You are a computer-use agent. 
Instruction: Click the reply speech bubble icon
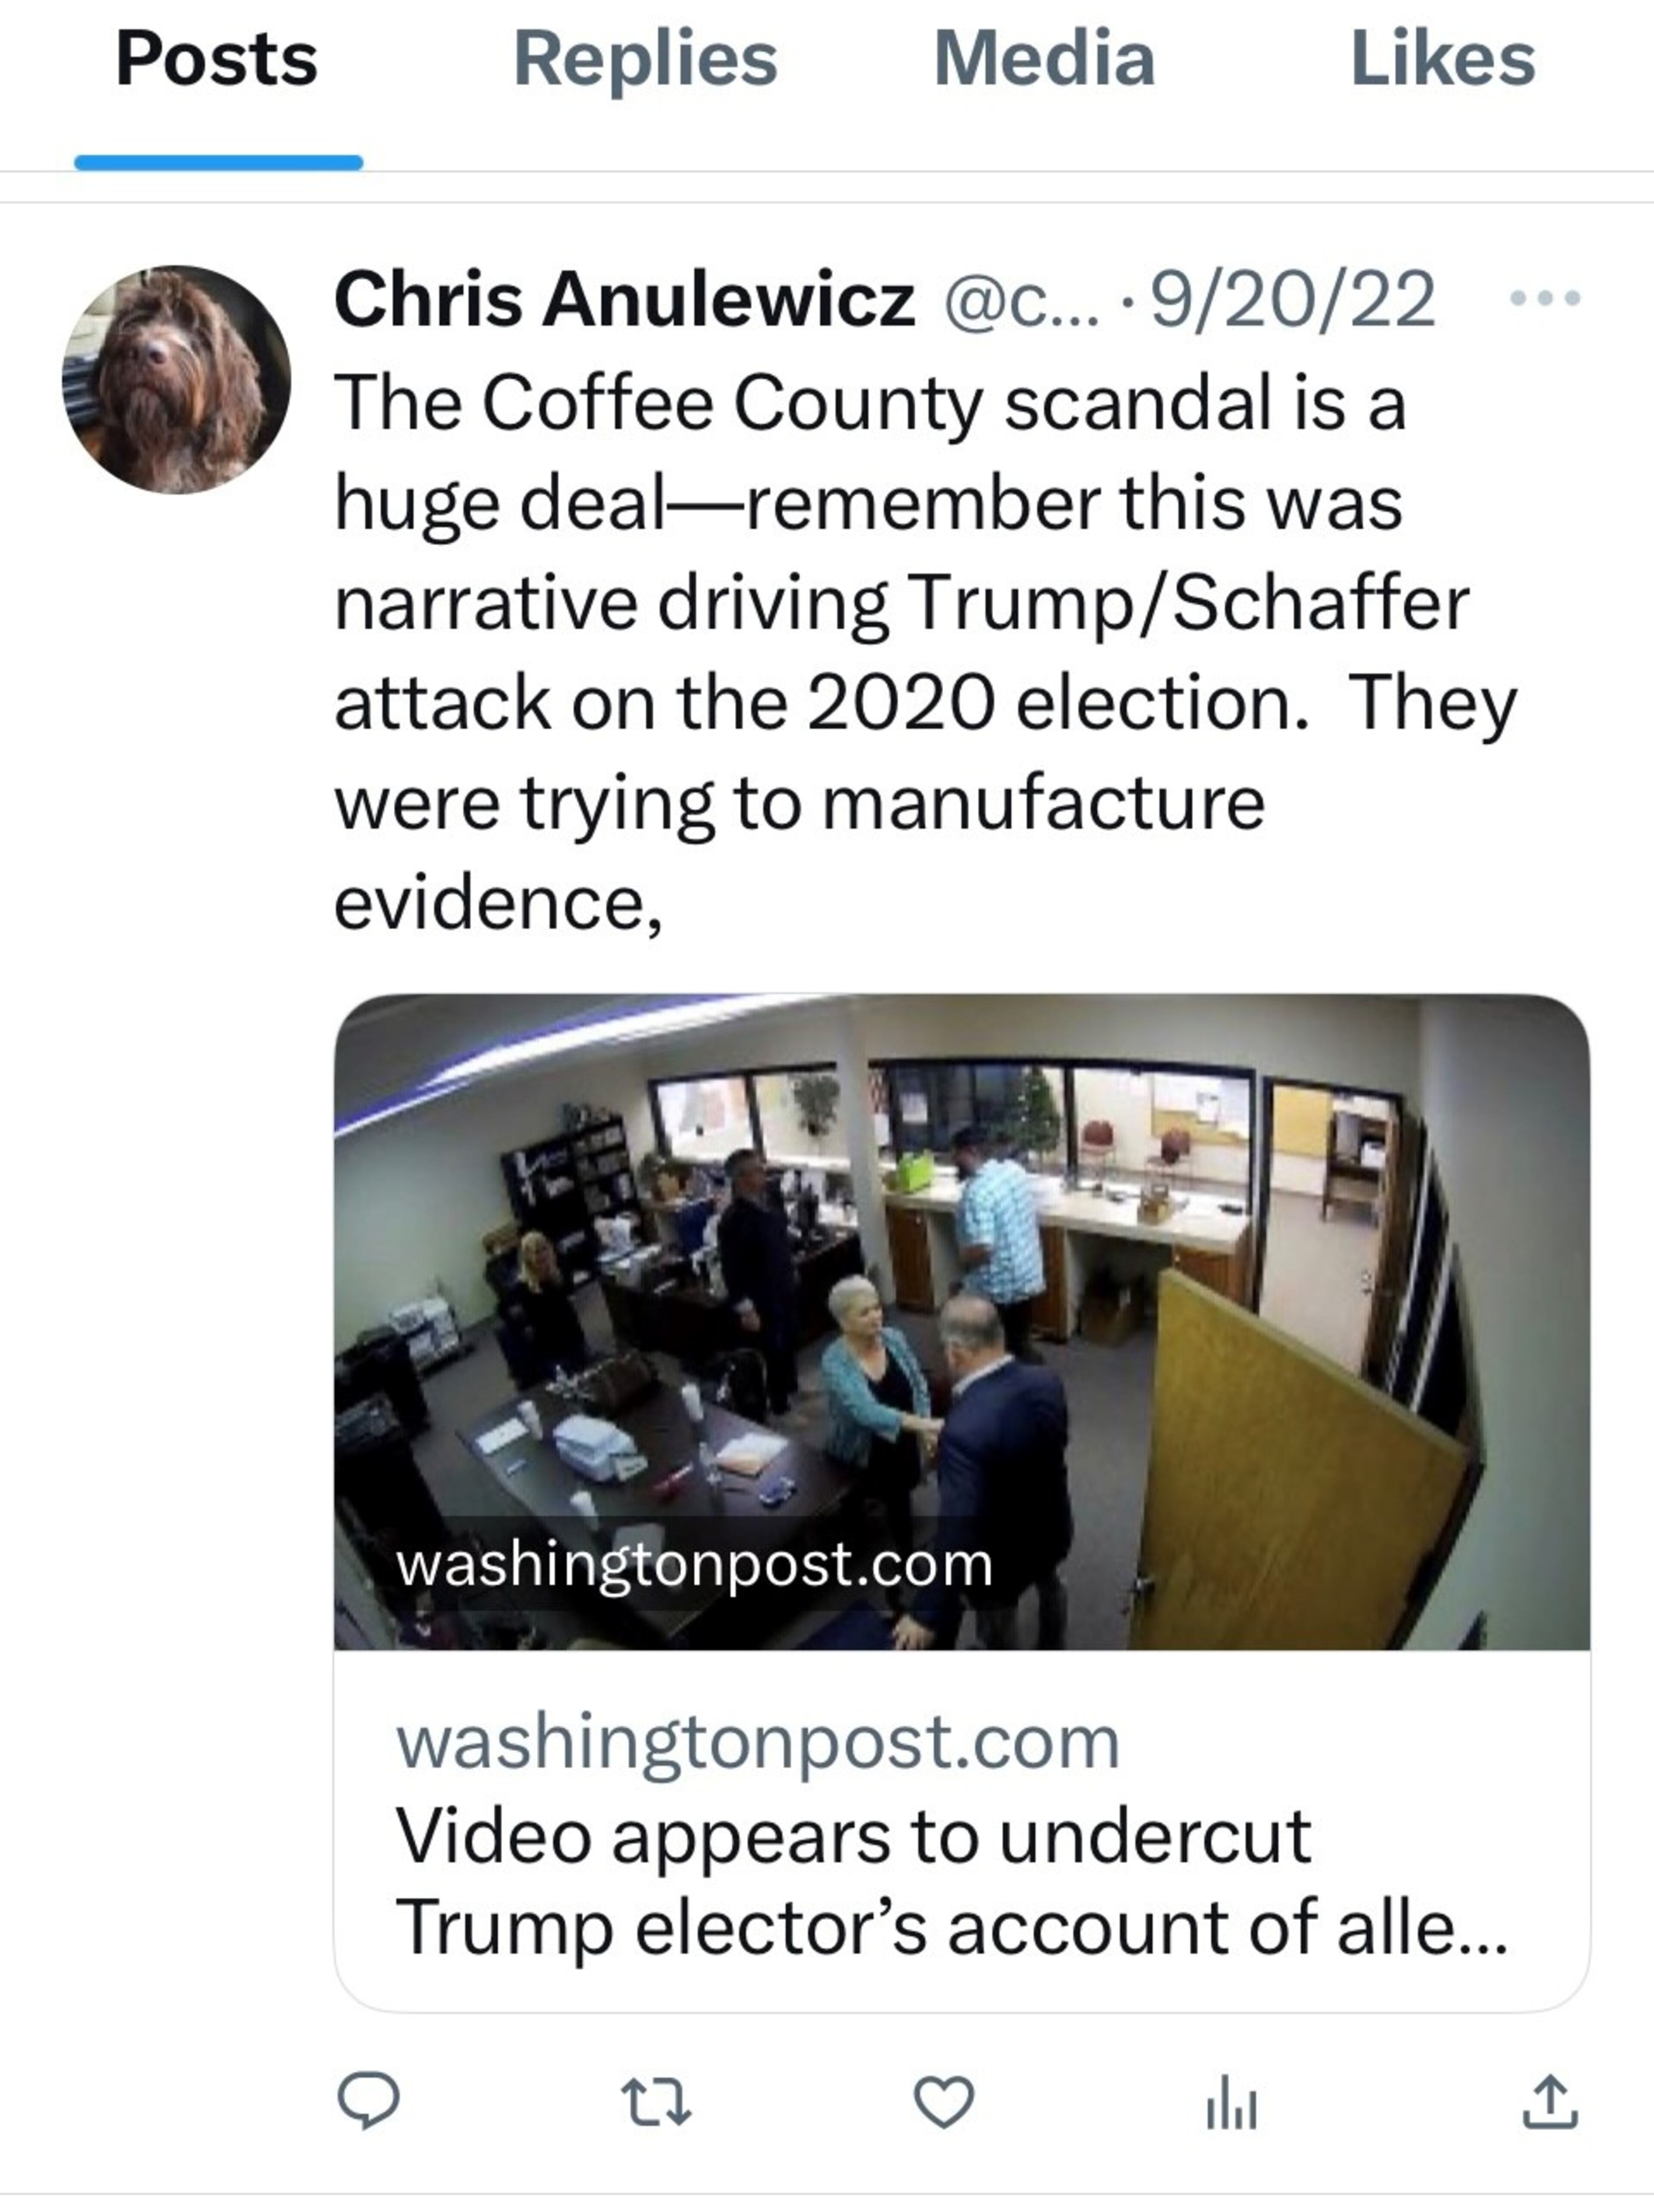tap(370, 2097)
